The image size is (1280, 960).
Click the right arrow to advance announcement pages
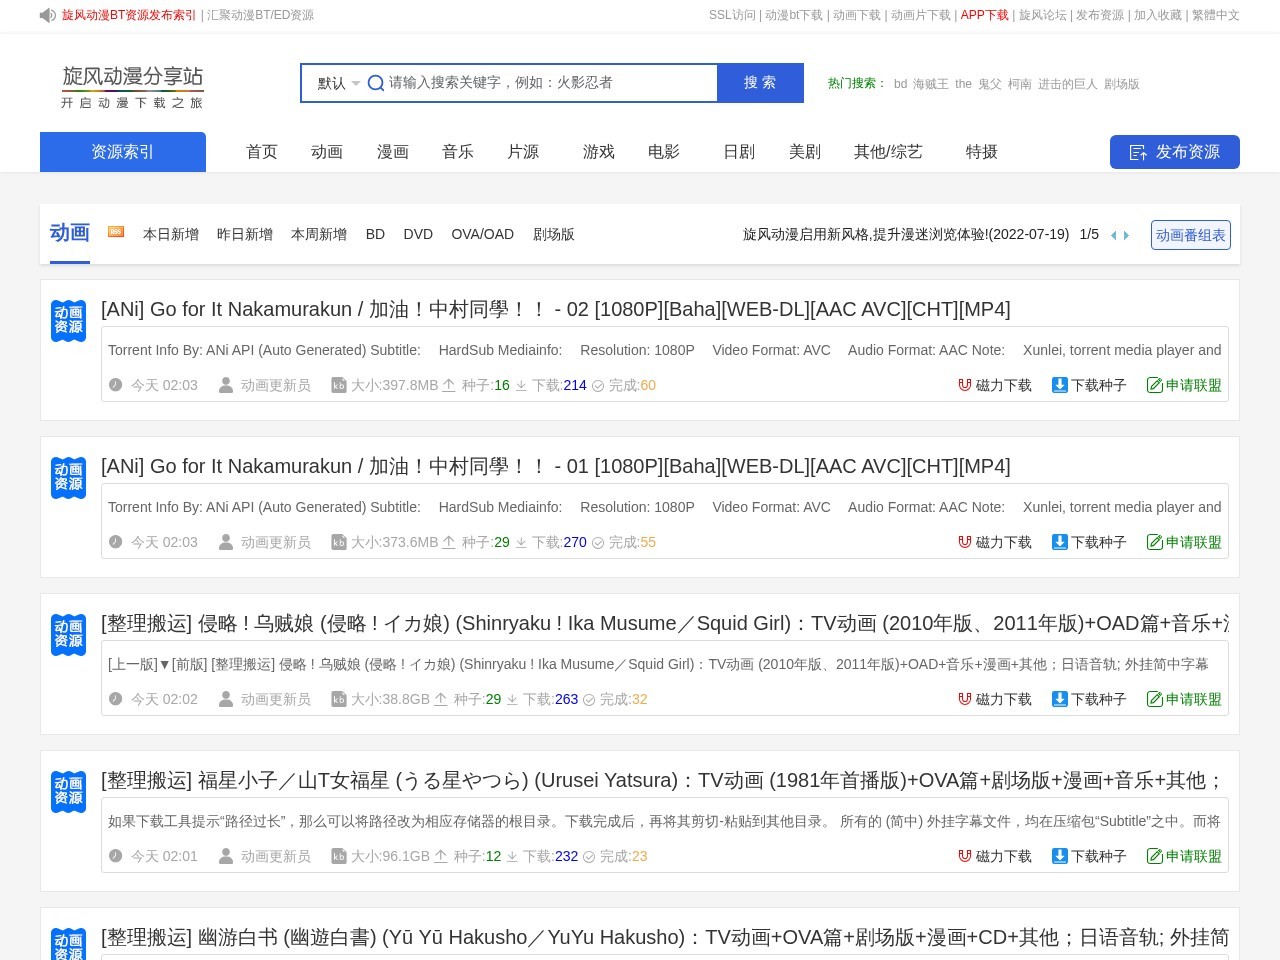pyautogui.click(x=1126, y=235)
